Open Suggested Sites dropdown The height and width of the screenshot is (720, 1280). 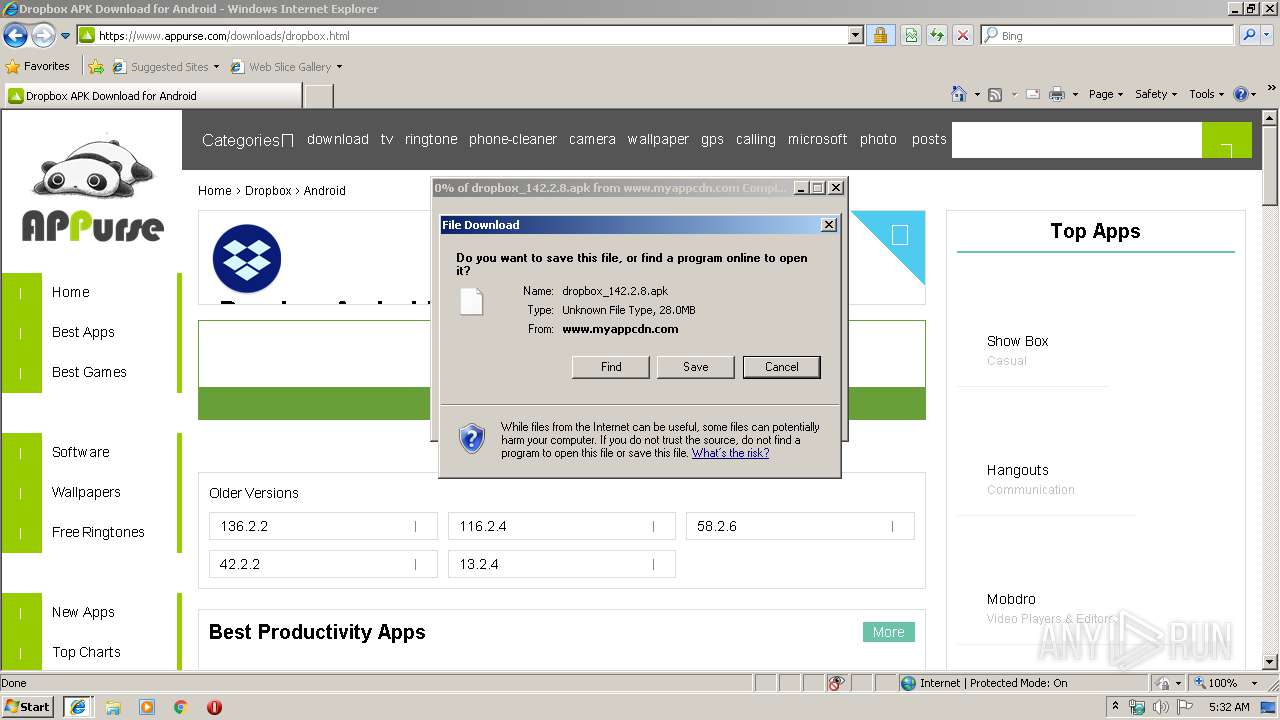coord(165,67)
